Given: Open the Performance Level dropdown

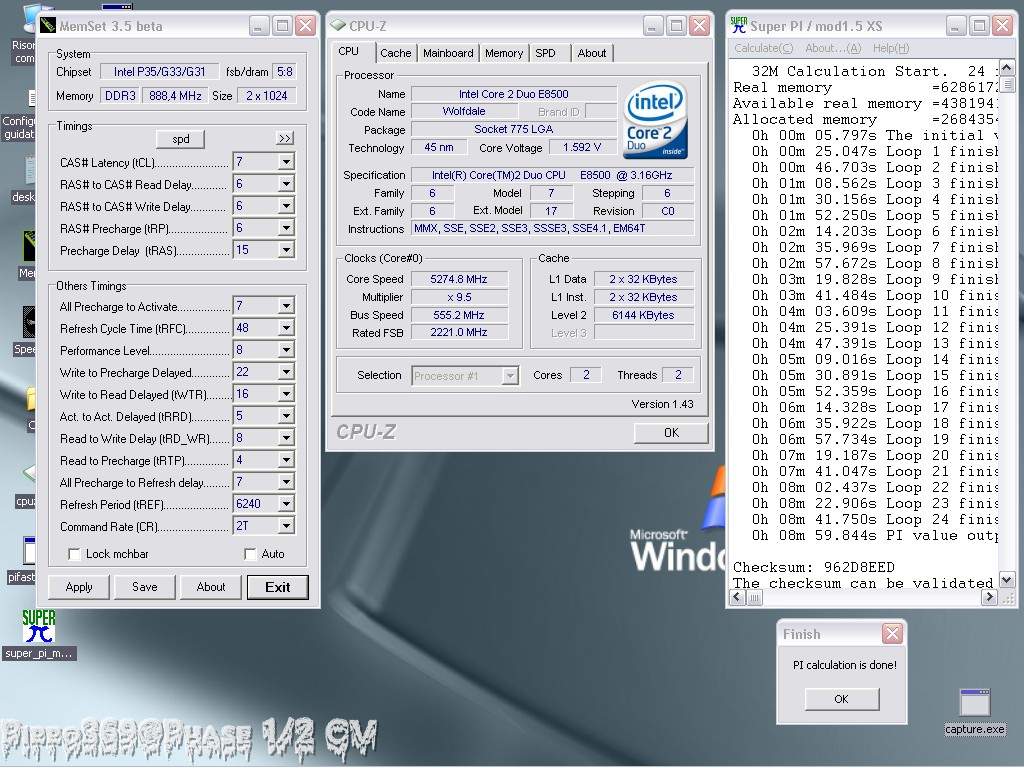Looking at the screenshot, I should pyautogui.click(x=286, y=350).
